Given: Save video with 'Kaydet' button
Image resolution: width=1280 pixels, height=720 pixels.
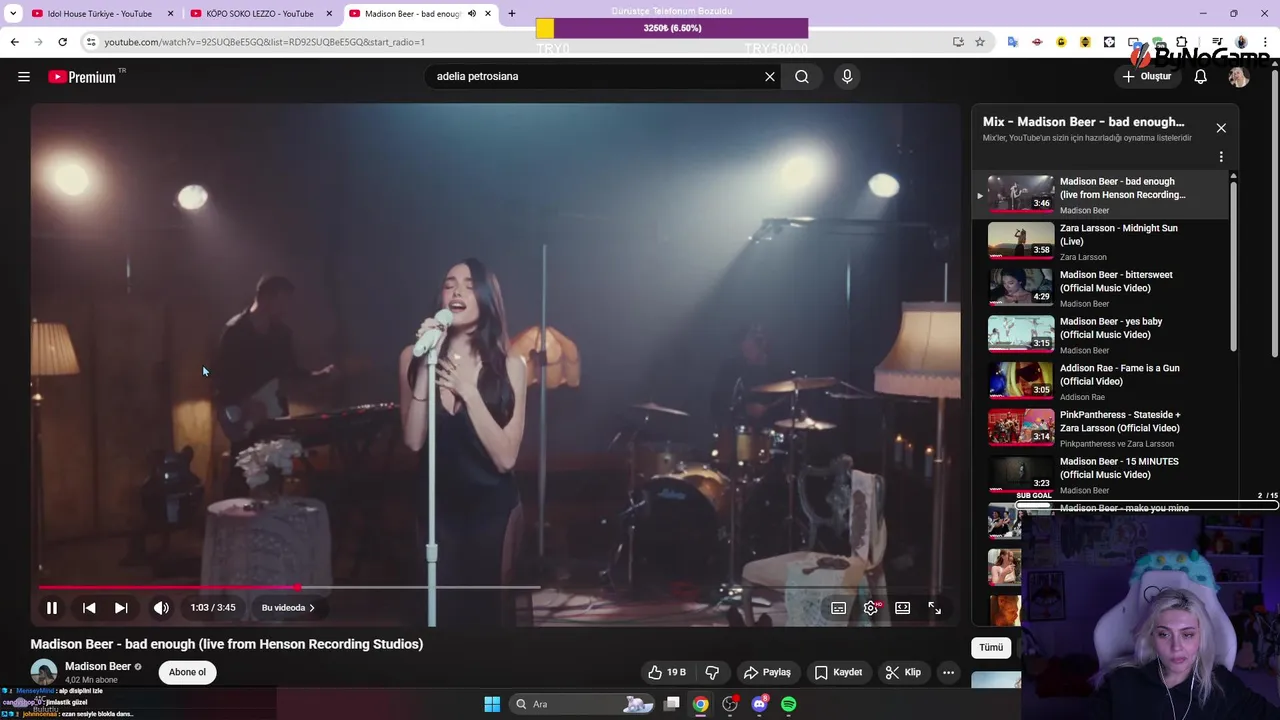Looking at the screenshot, I should pos(838,672).
